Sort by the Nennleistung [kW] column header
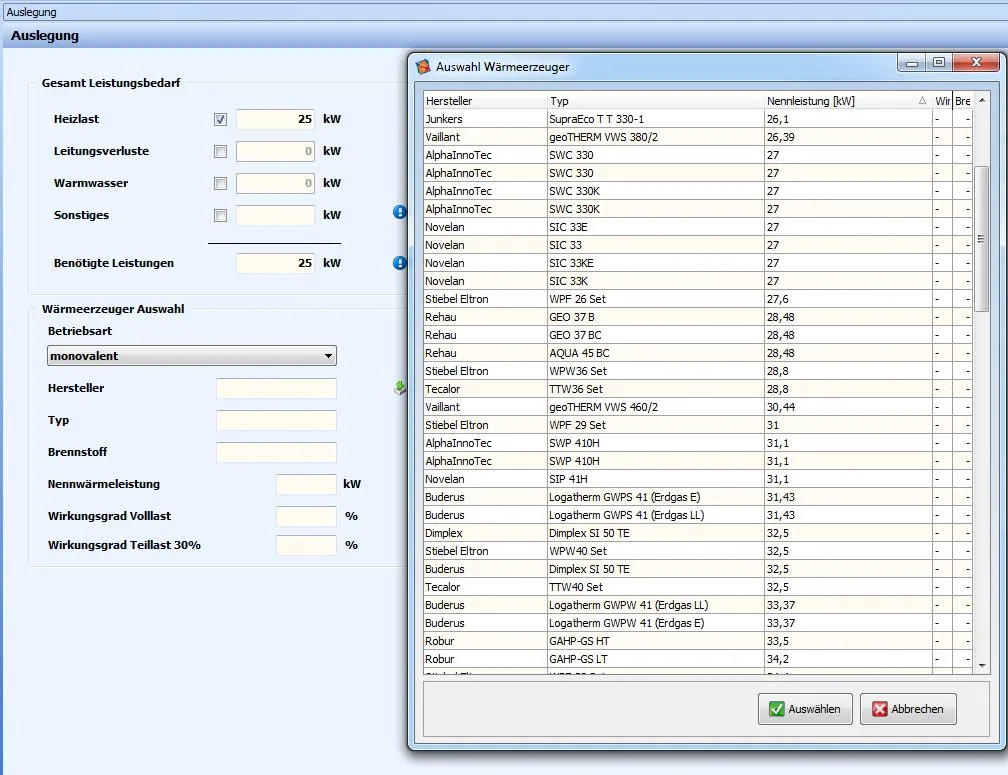This screenshot has width=1008, height=775. (x=847, y=101)
